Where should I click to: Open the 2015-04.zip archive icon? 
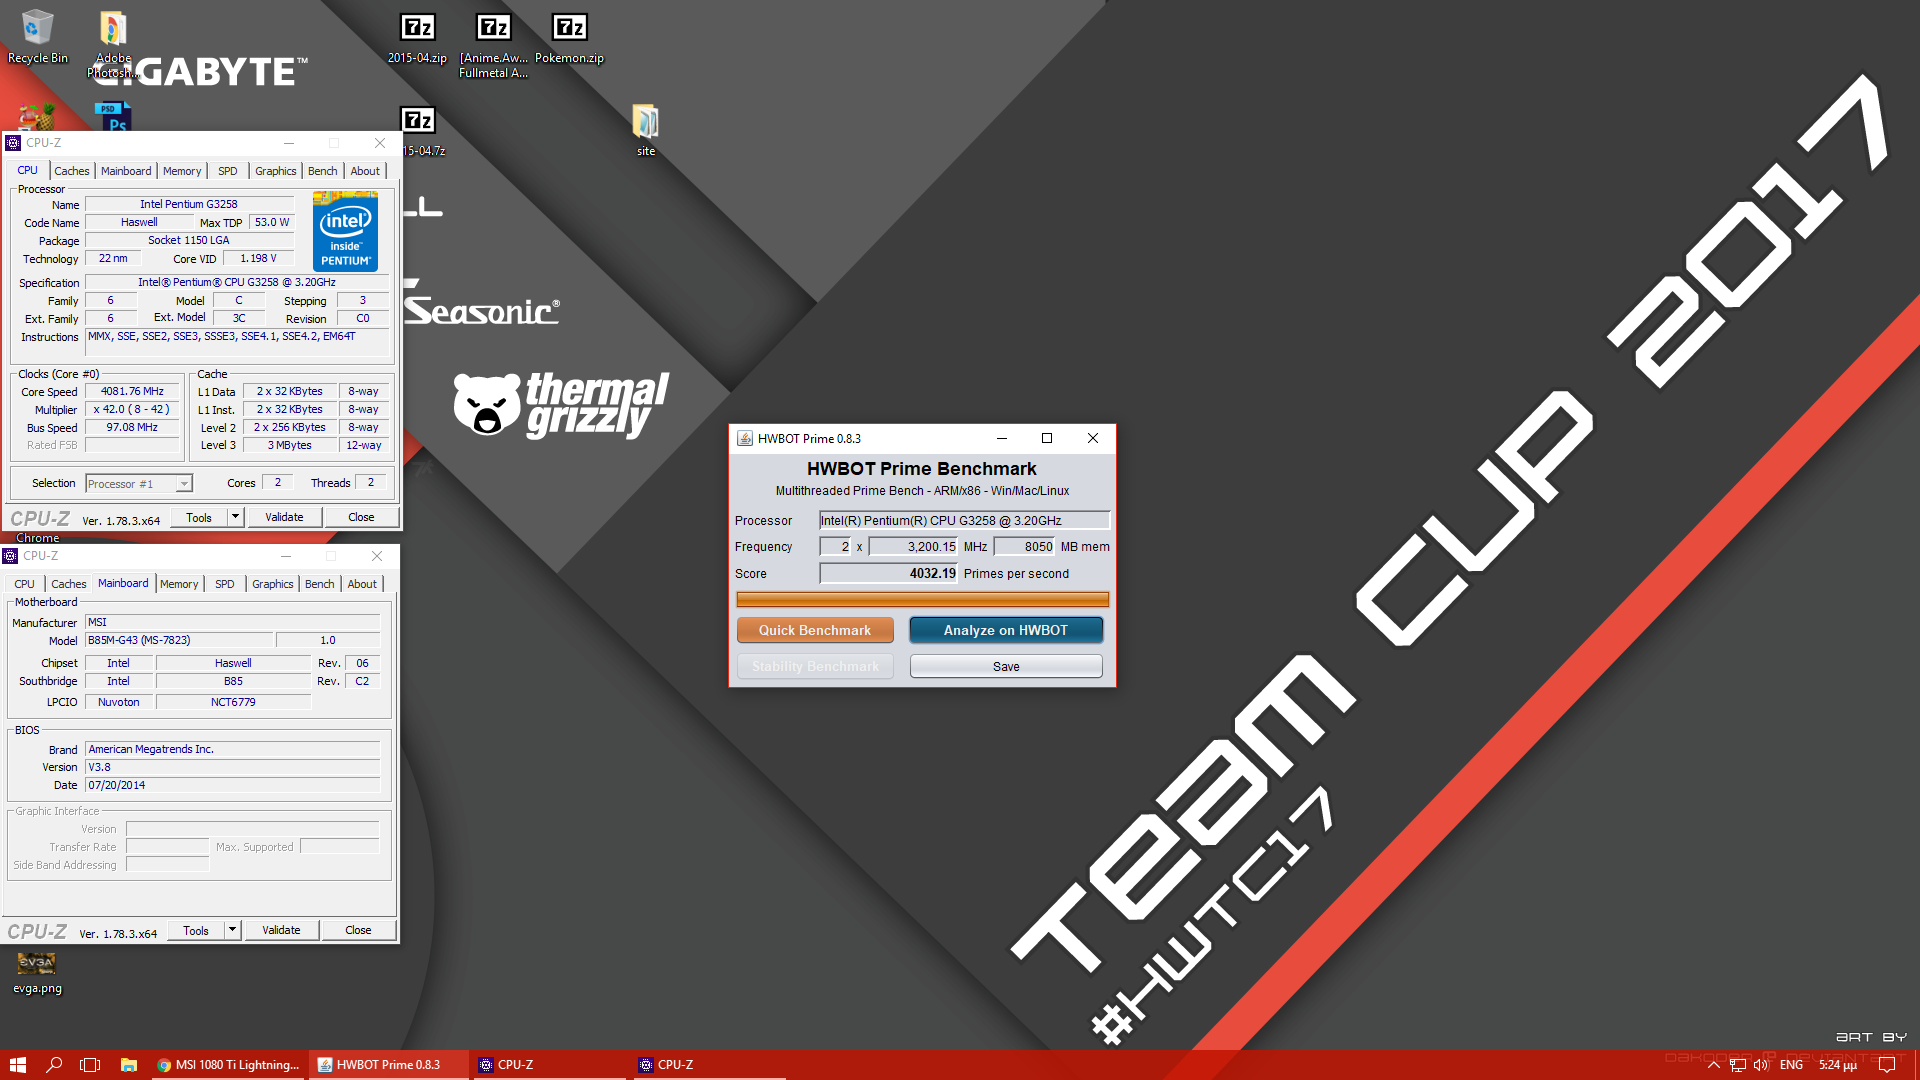pos(417,37)
